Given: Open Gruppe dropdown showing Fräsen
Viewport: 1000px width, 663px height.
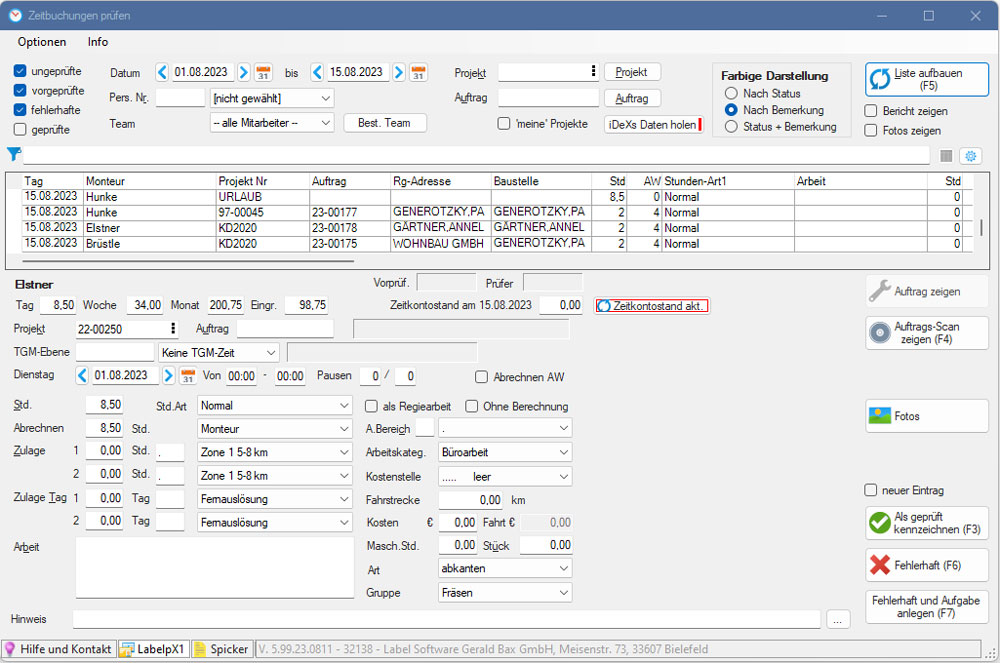Looking at the screenshot, I should pyautogui.click(x=504, y=593).
